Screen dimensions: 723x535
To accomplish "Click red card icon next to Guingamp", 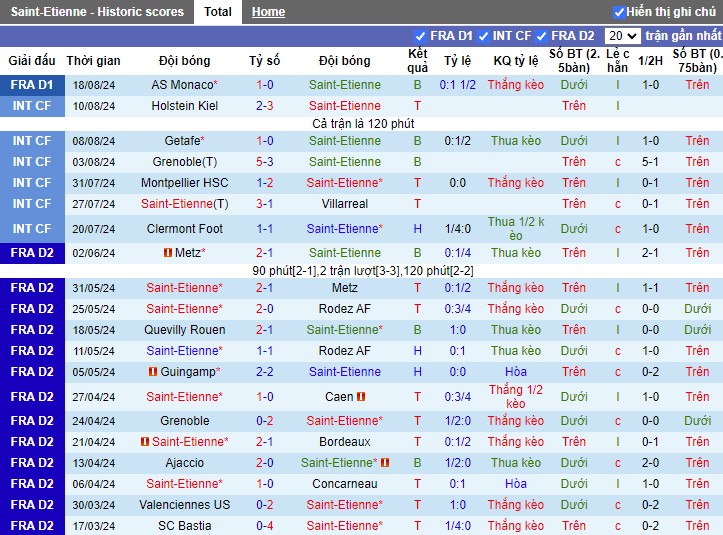I will coord(153,372).
